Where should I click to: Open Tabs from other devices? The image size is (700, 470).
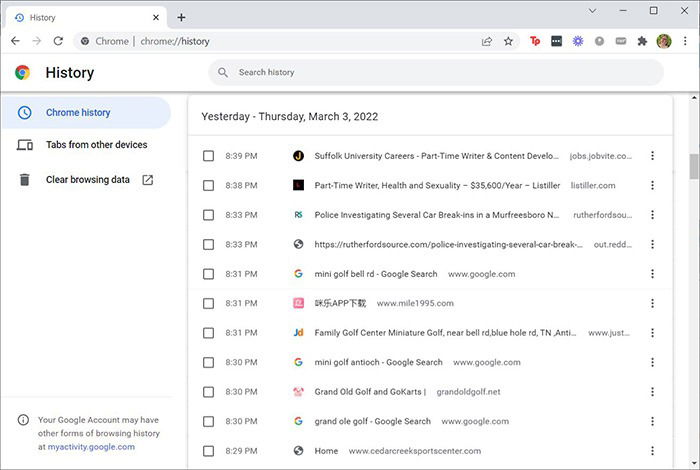96,145
